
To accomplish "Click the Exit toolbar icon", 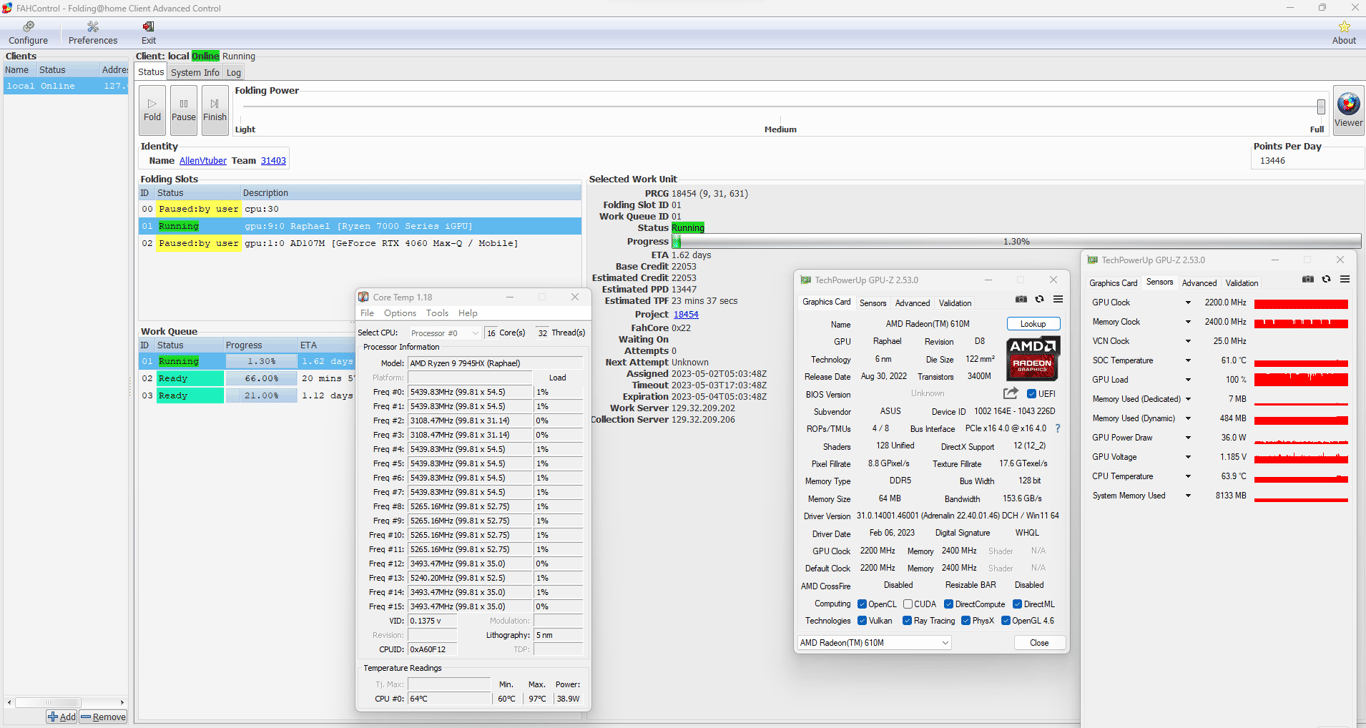I will coord(148,33).
